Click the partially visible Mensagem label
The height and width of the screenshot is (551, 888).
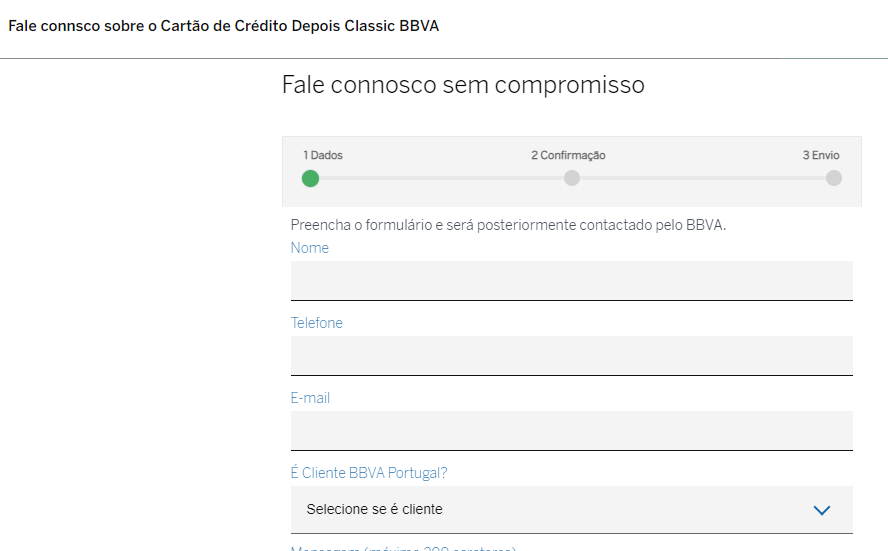(403, 548)
